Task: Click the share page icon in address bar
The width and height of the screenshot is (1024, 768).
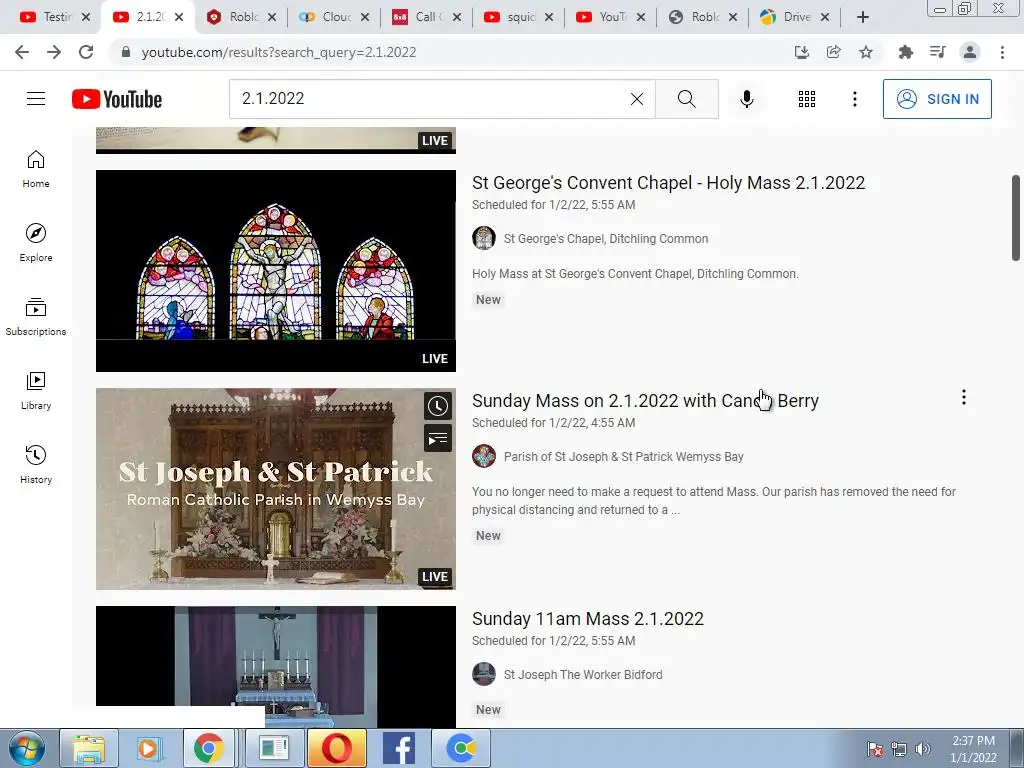Action: [x=833, y=52]
